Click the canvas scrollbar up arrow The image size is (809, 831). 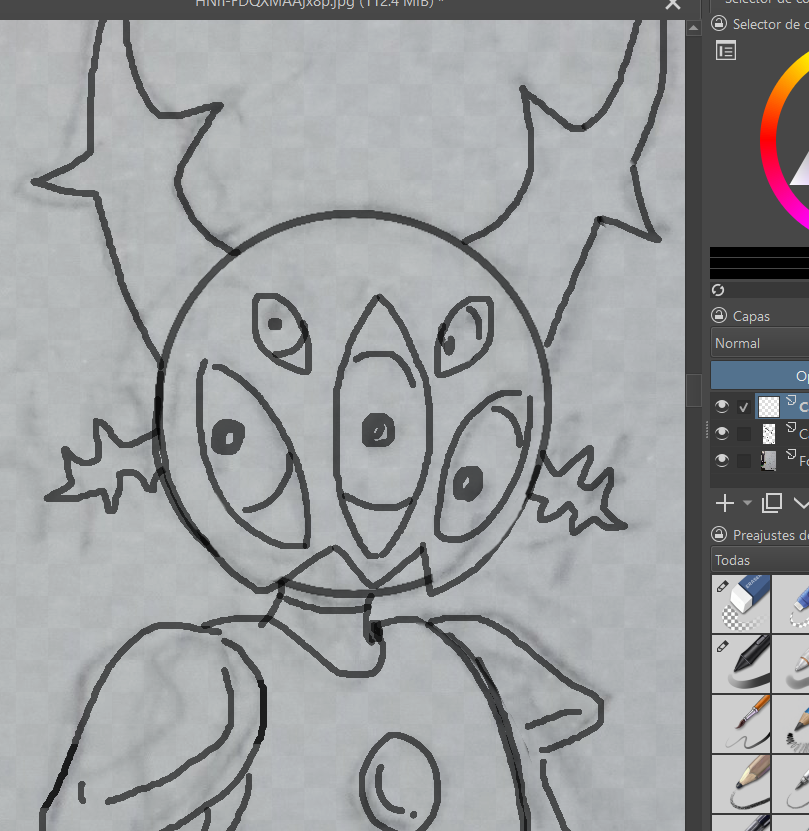click(693, 28)
